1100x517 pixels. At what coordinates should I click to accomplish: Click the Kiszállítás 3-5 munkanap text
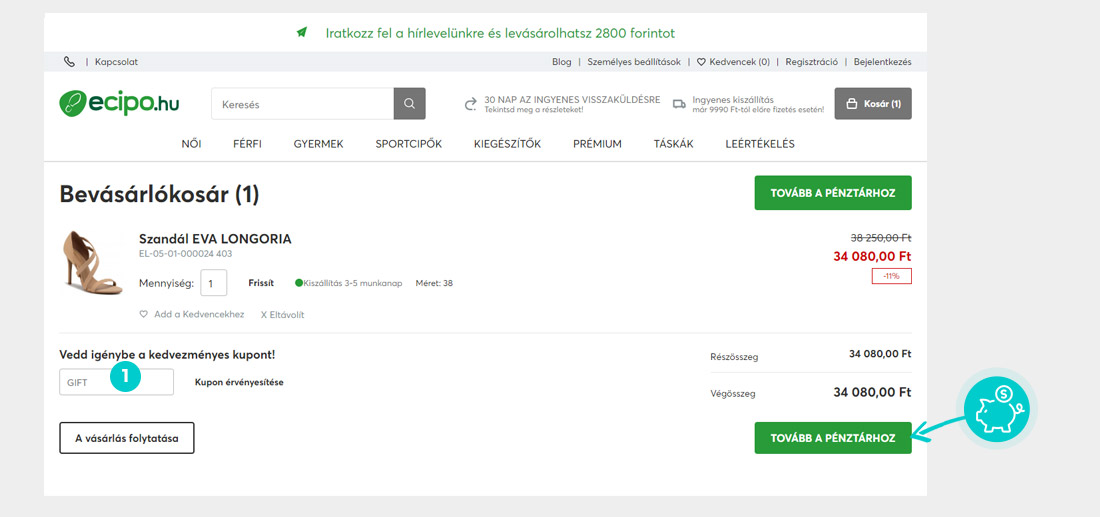click(353, 283)
